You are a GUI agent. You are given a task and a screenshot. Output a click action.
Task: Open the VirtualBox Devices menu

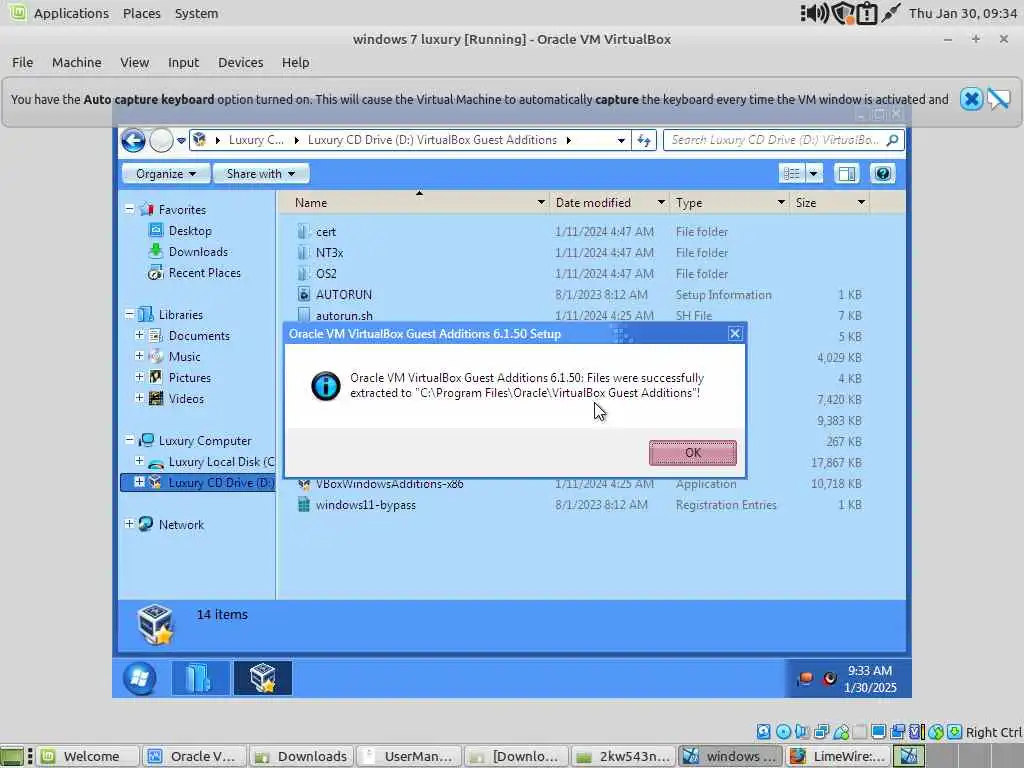point(240,63)
